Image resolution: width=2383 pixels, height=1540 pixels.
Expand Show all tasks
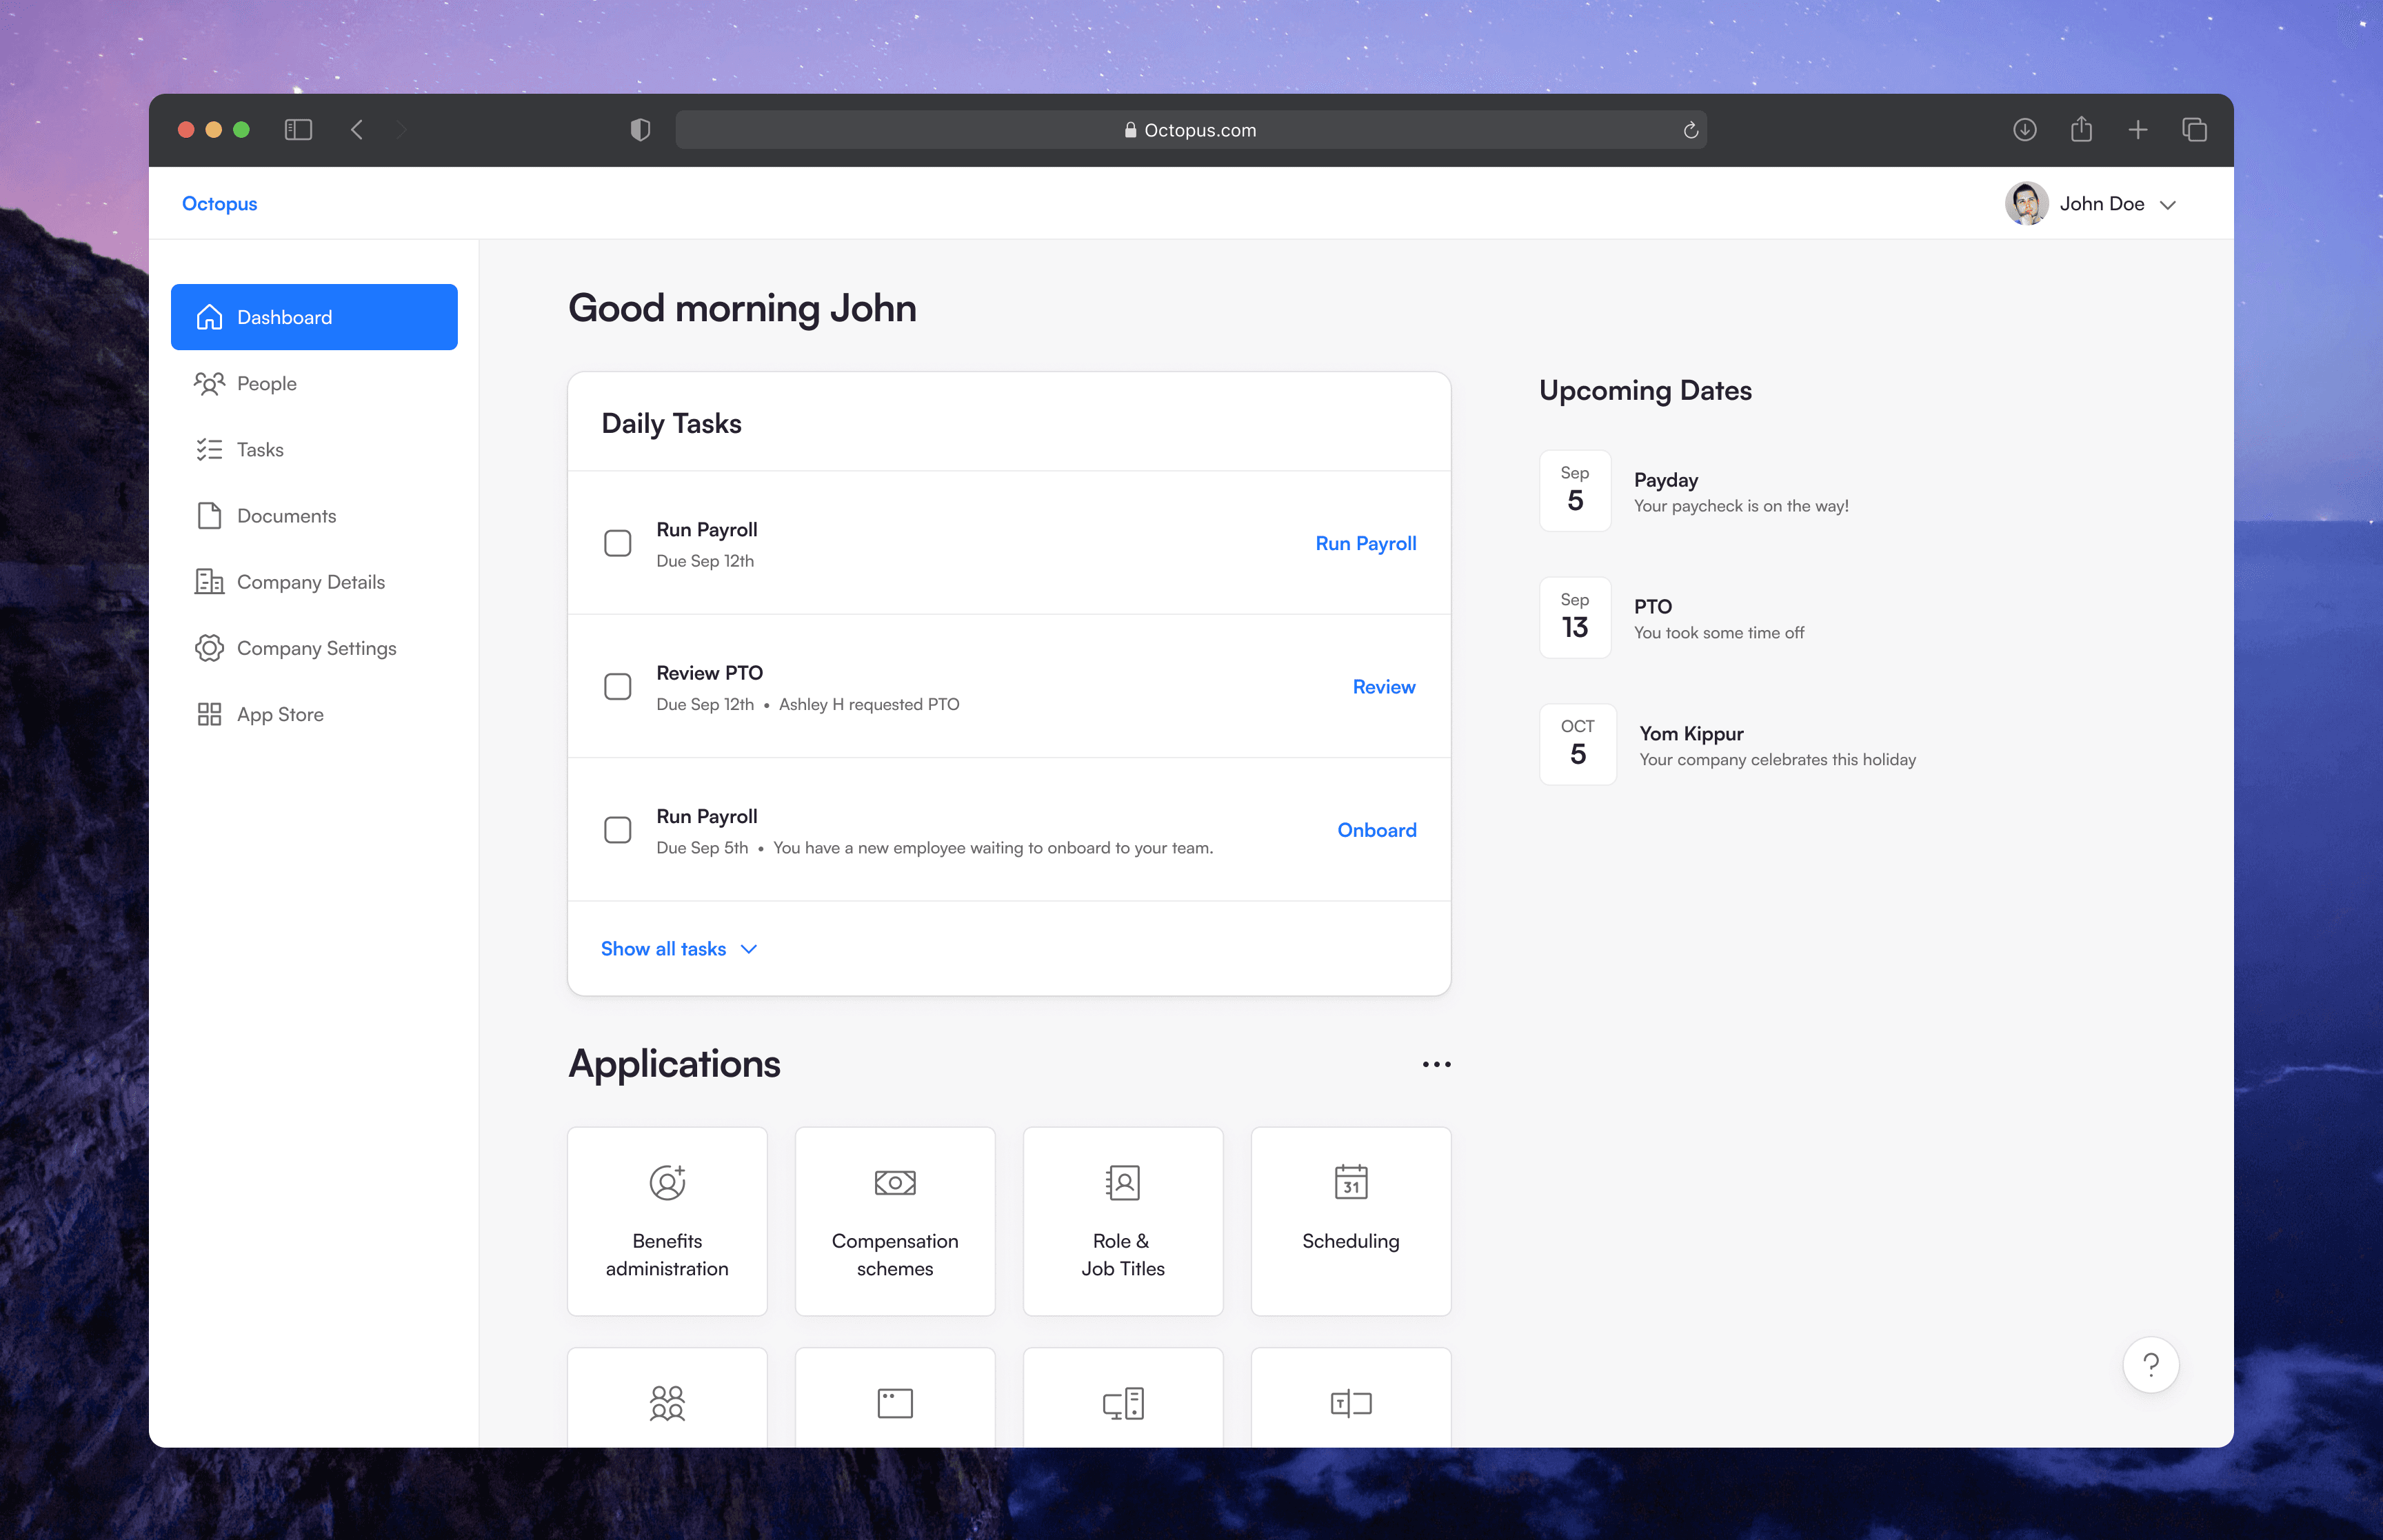point(679,949)
